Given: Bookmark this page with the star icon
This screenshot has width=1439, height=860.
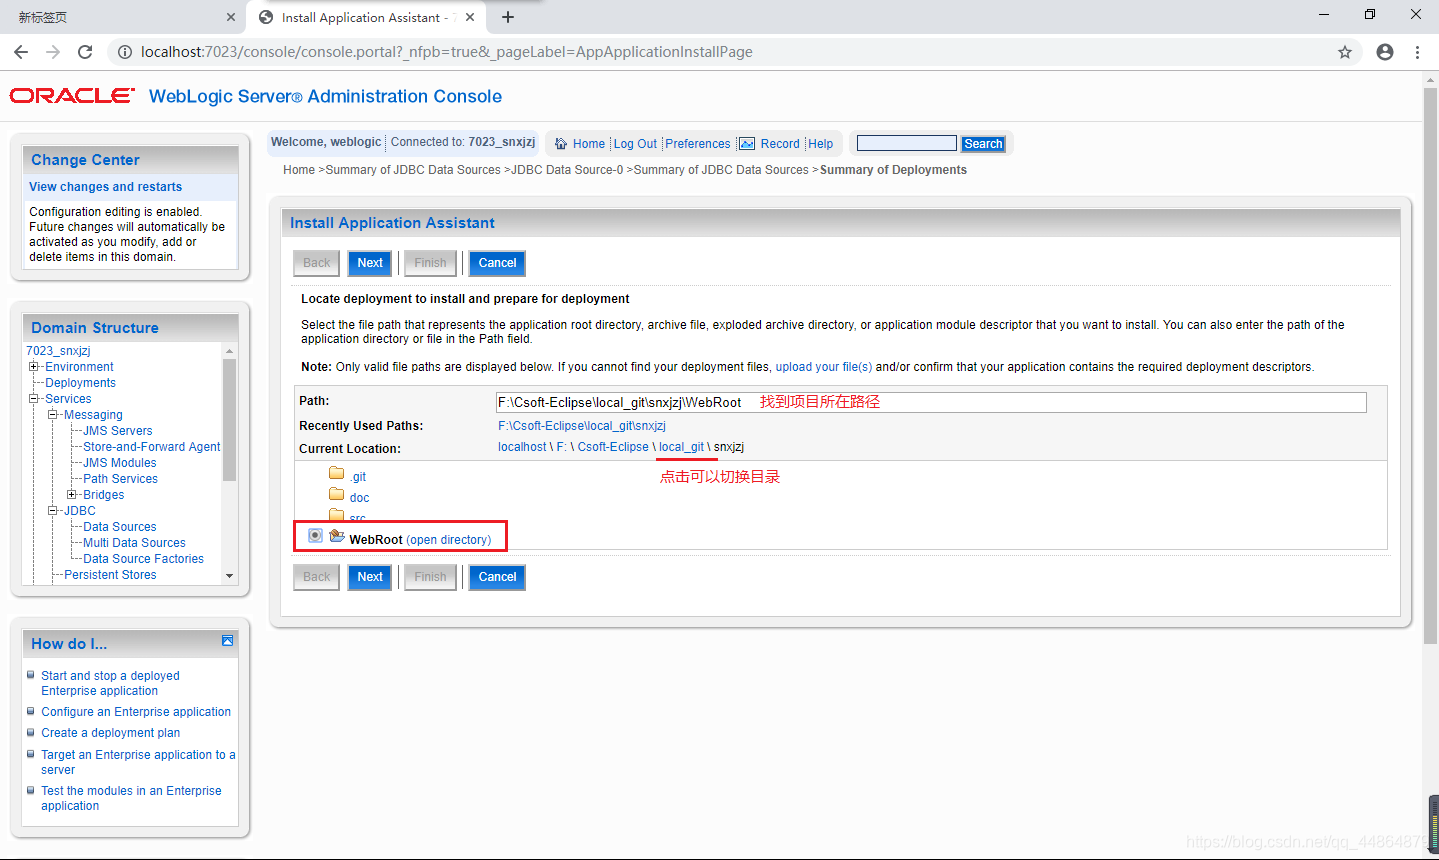Looking at the screenshot, I should [x=1345, y=52].
